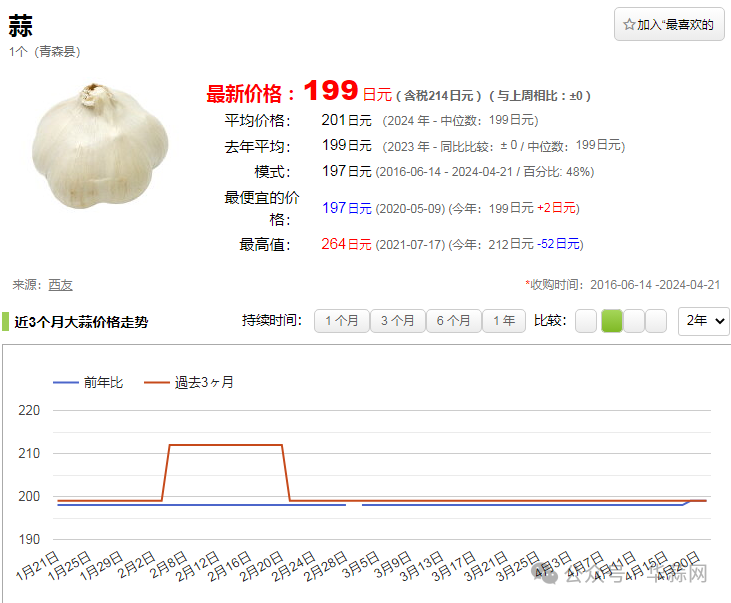Click the 收购时间 date range text
Image resolution: width=731 pixels, height=603 pixels.
pos(623,284)
